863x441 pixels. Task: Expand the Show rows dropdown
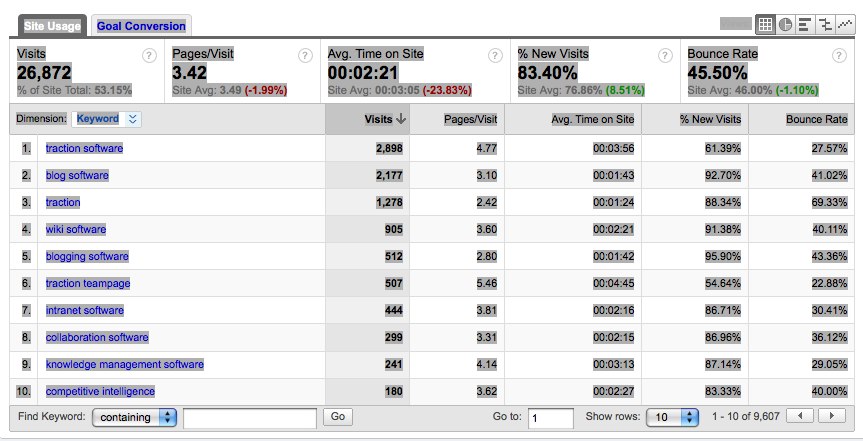[x=675, y=416]
